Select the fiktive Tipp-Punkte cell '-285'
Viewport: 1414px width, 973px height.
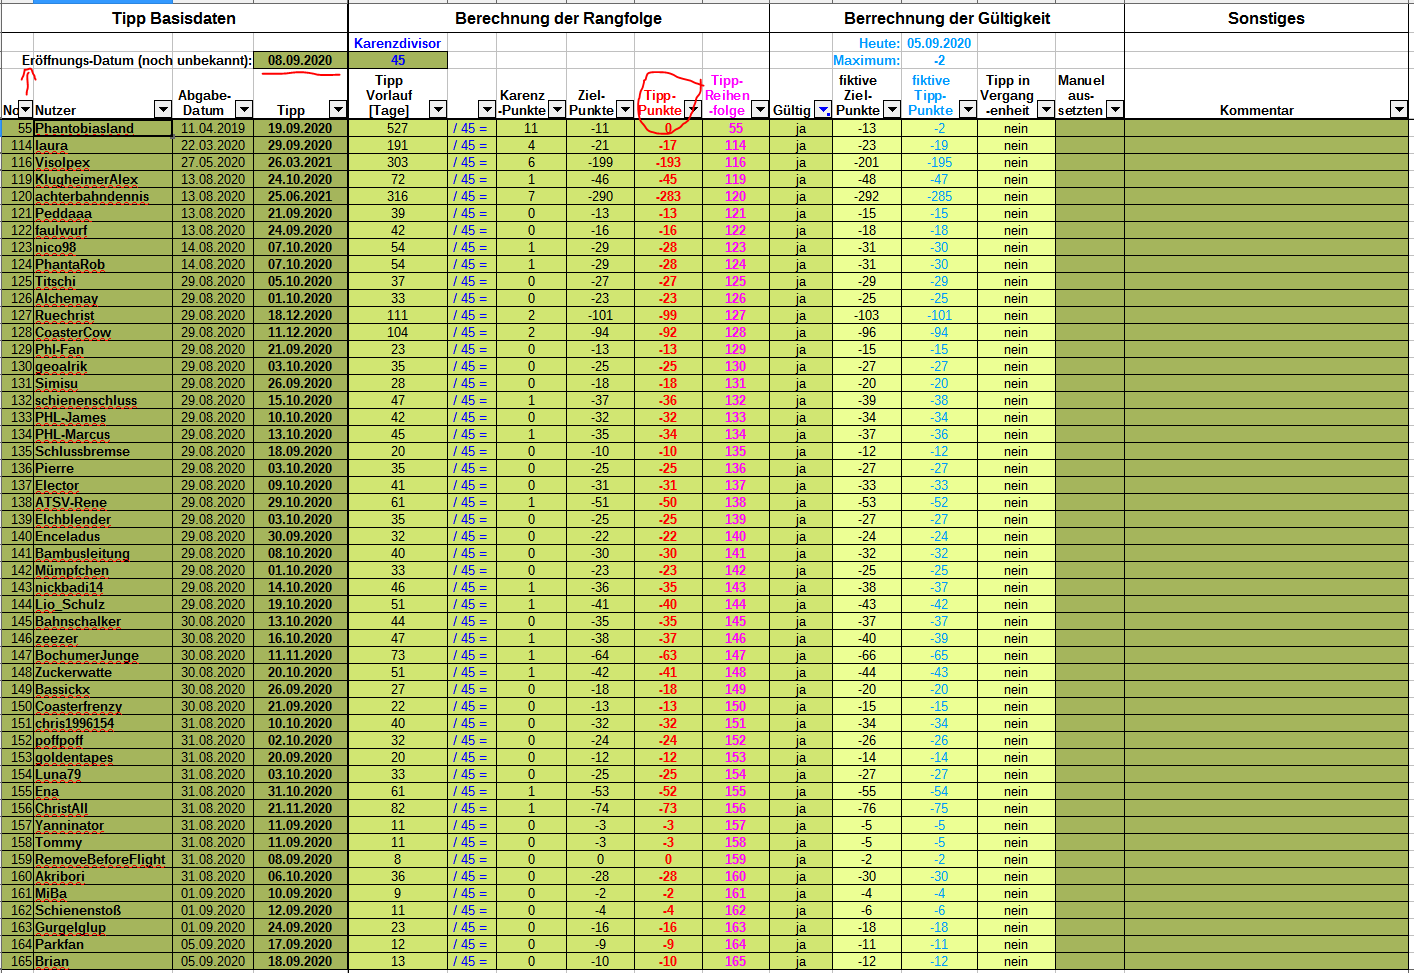coord(940,196)
